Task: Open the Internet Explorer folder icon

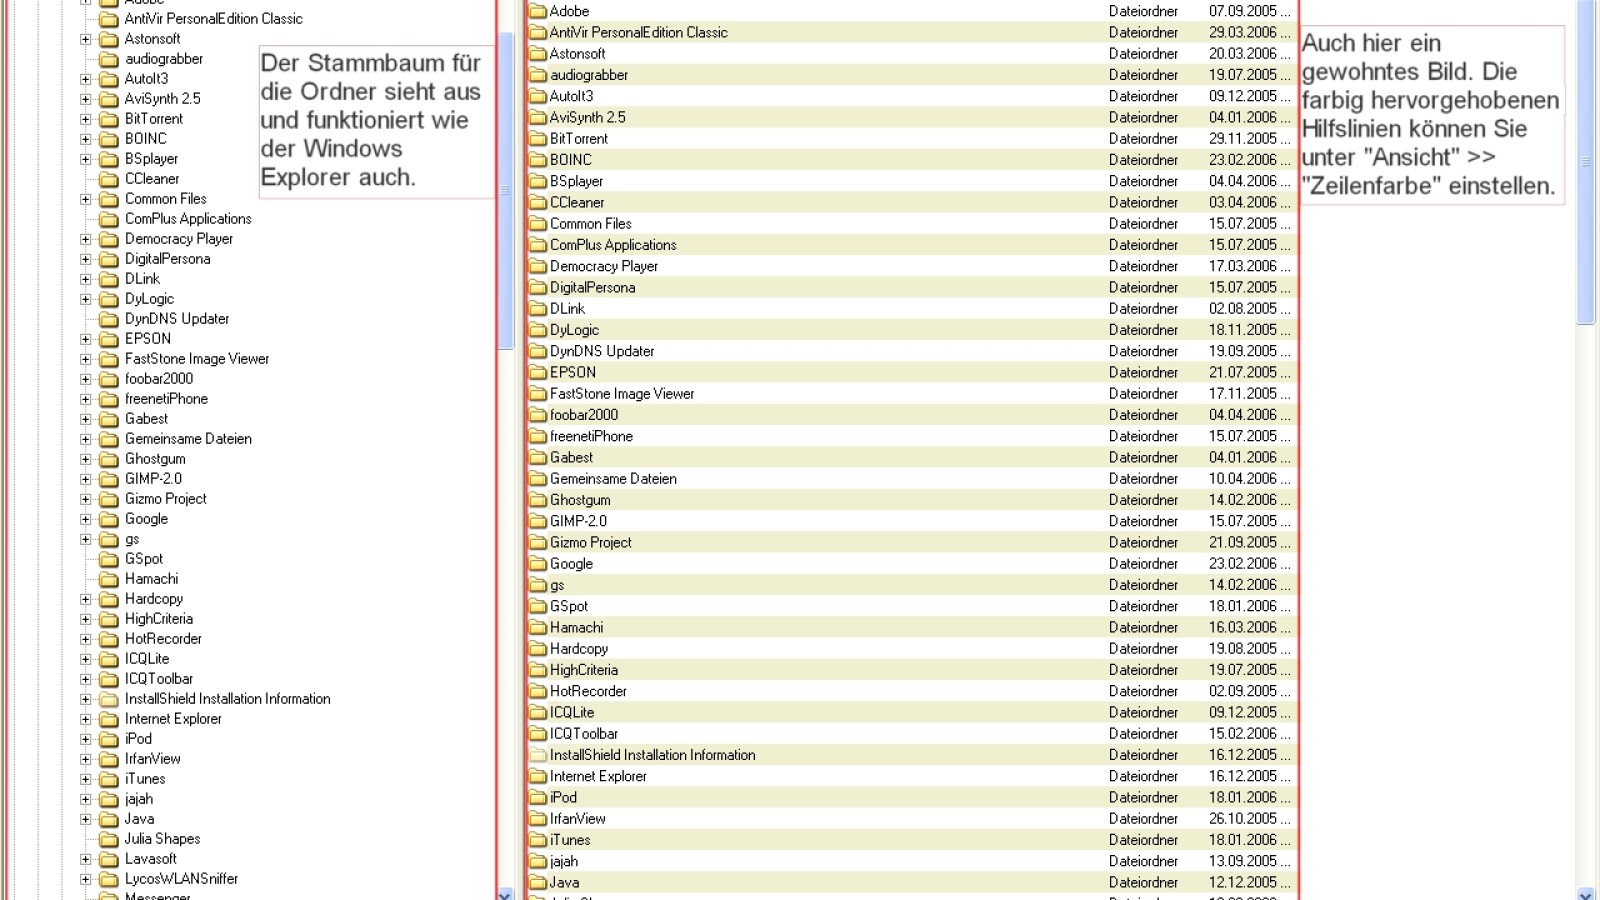Action: point(539,776)
